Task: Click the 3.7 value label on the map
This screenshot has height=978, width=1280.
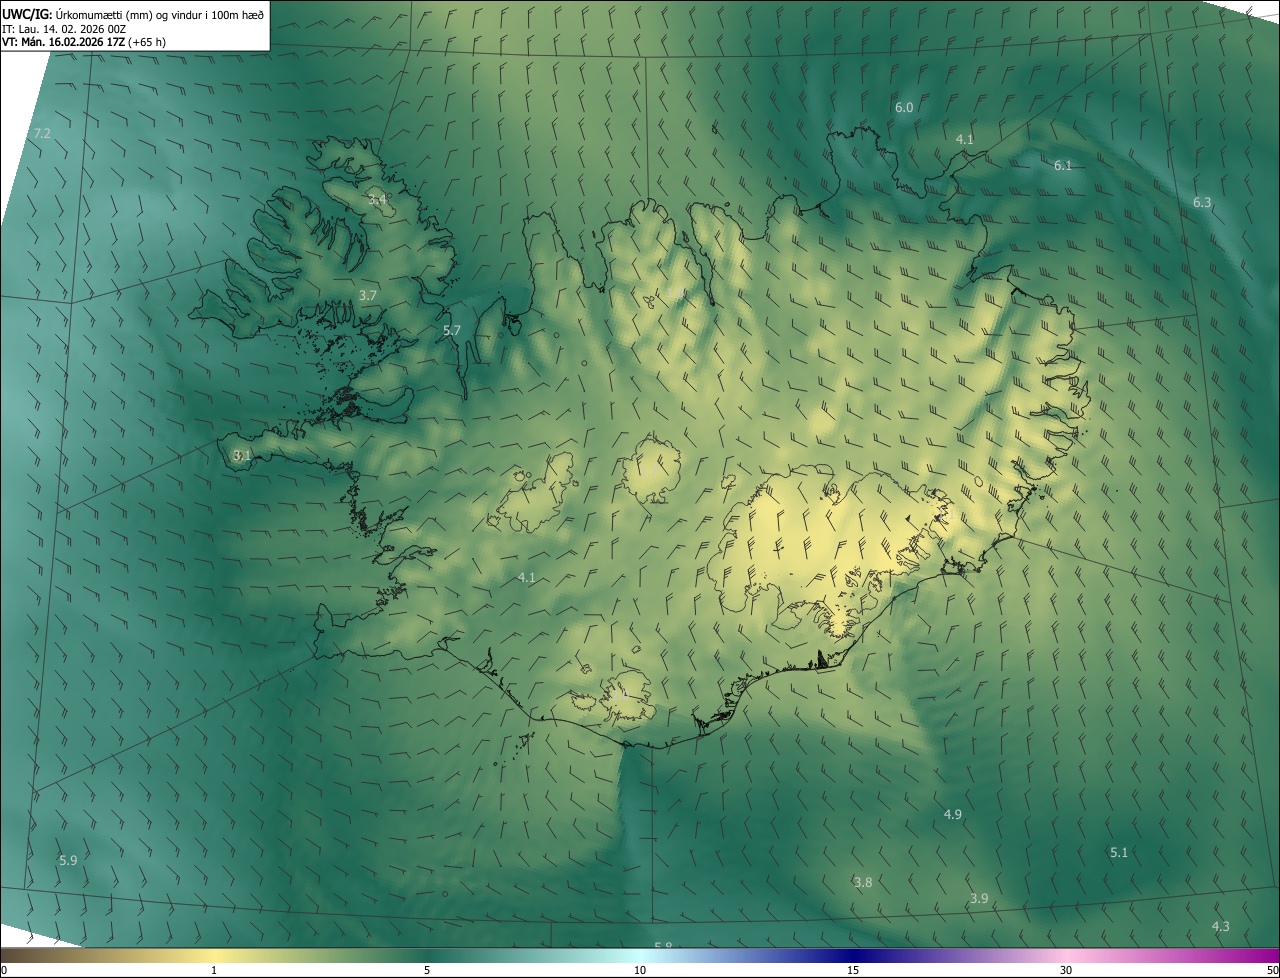Action: [x=367, y=295]
